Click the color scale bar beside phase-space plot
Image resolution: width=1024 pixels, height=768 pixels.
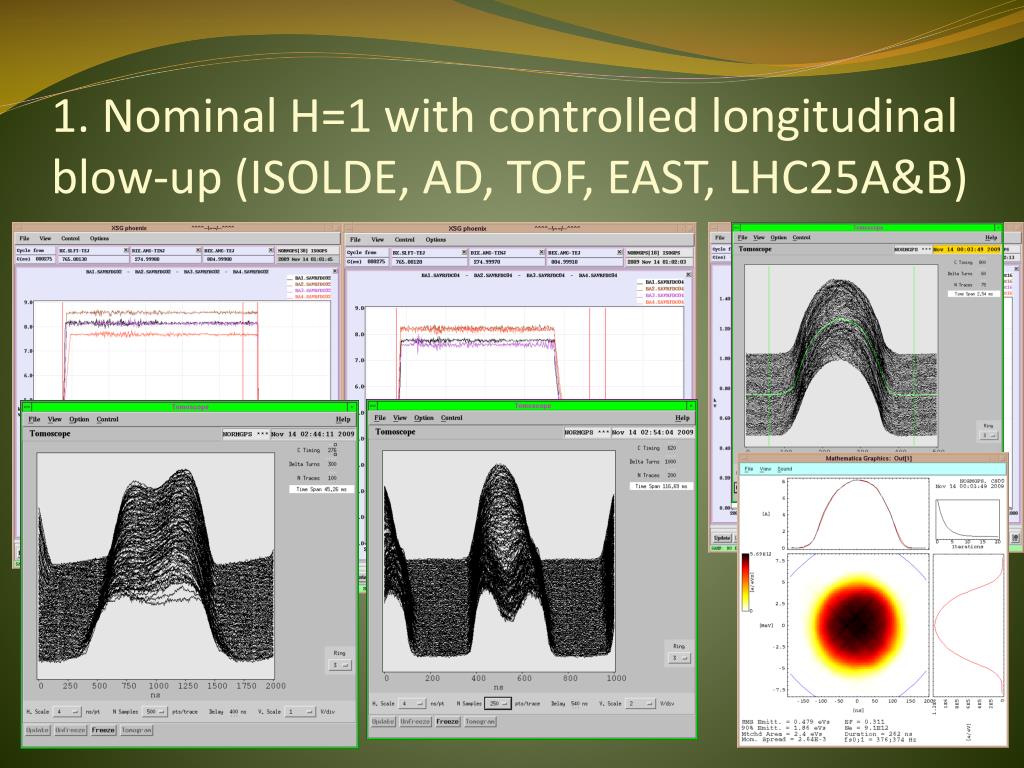click(745, 583)
